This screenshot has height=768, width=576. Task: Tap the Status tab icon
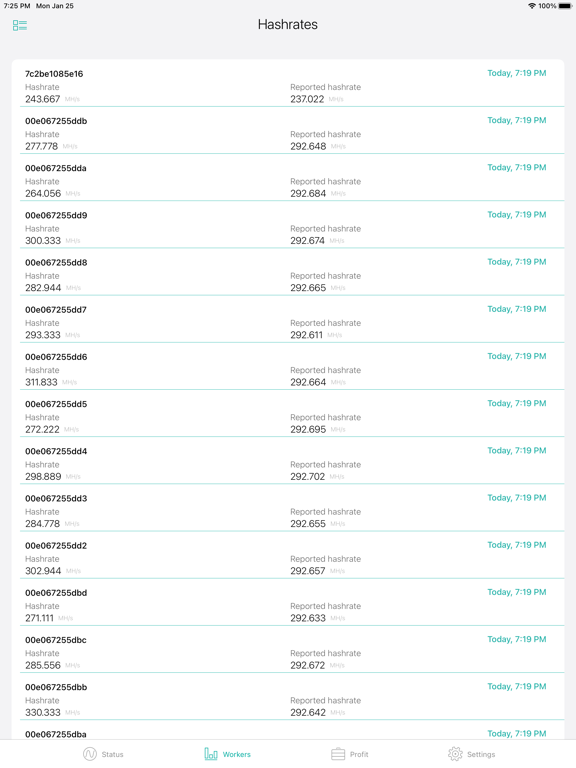[x=90, y=754]
